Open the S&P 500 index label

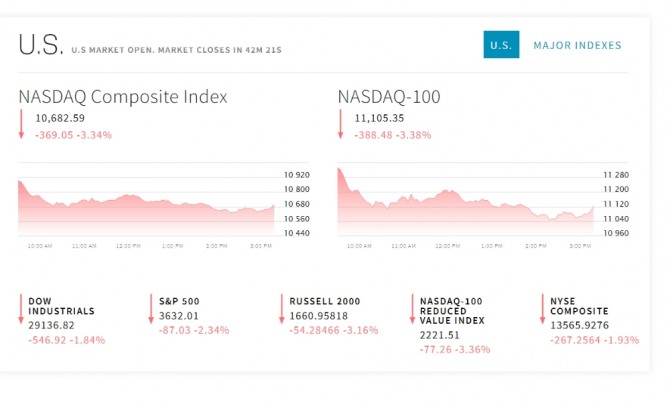click(x=182, y=300)
